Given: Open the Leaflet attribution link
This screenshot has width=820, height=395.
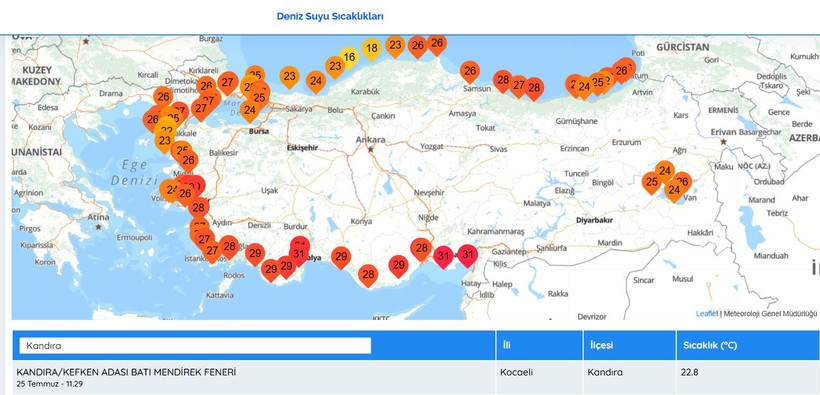Looking at the screenshot, I should pyautogui.click(x=707, y=314).
